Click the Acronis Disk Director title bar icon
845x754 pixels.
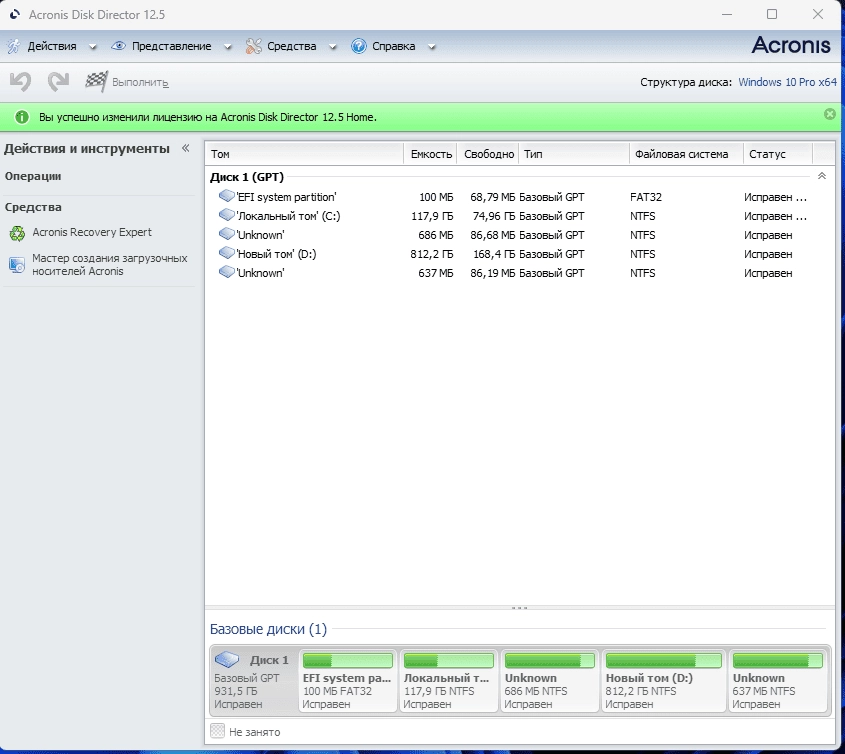pyautogui.click(x=15, y=15)
